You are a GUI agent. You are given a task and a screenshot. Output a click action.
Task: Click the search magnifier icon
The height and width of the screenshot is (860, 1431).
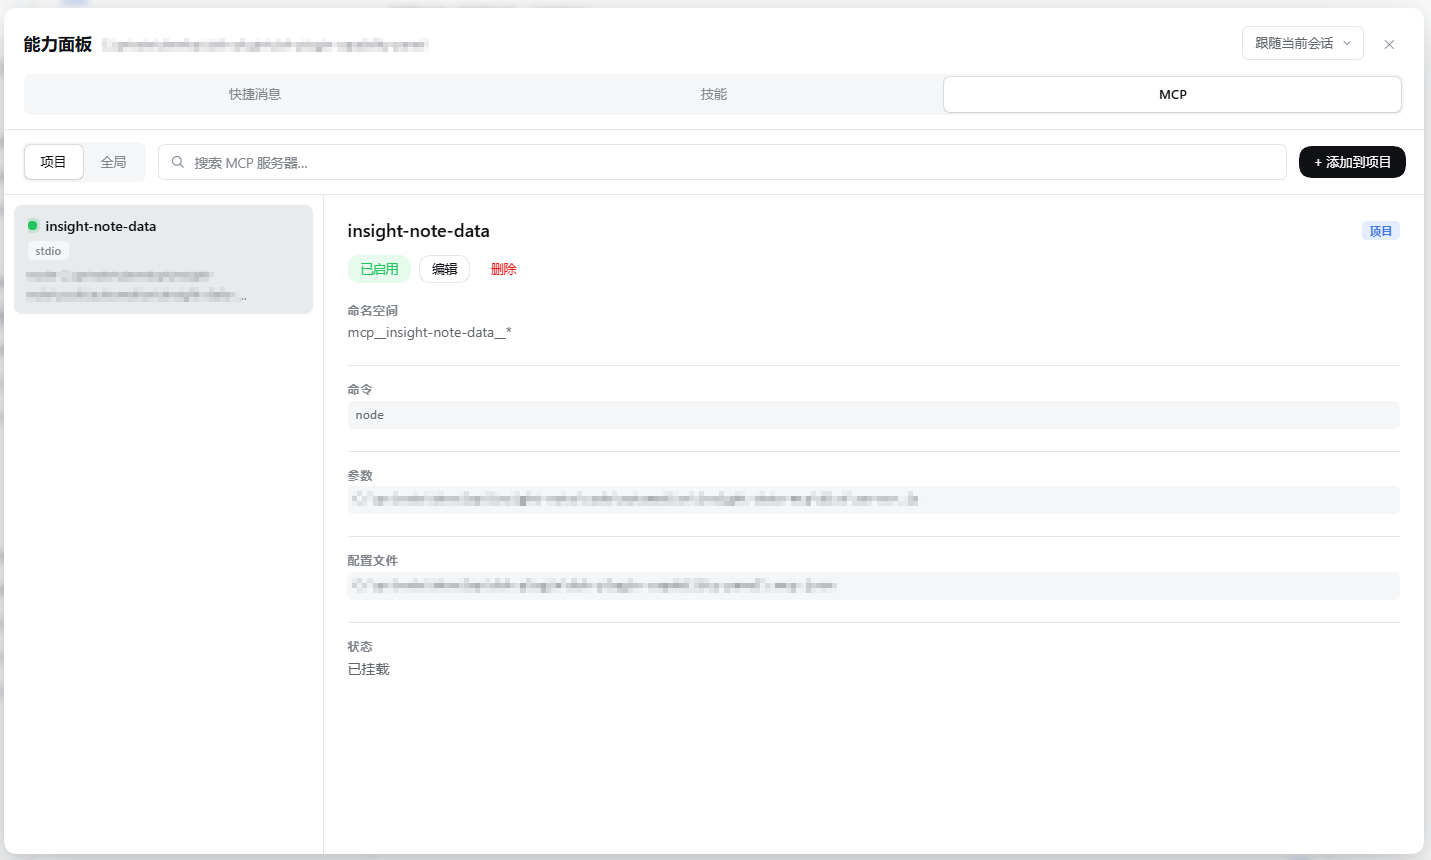(x=178, y=162)
